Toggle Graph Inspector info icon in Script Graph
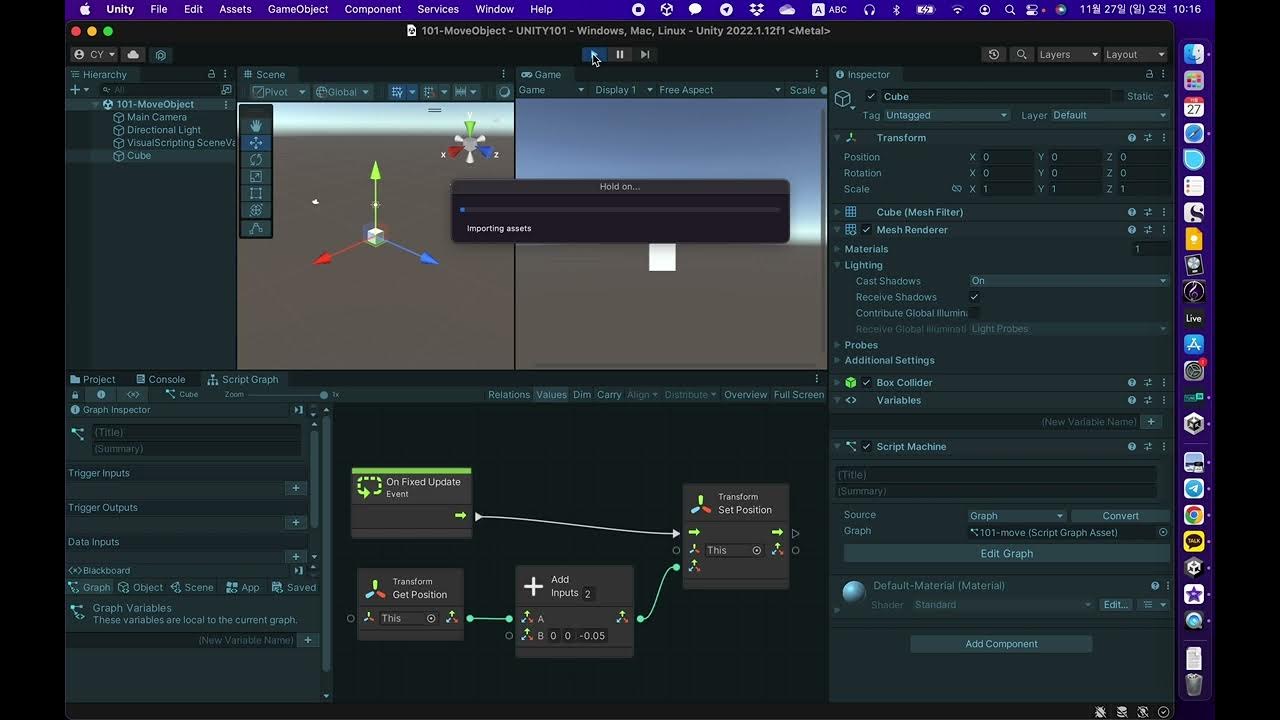This screenshot has height=720, width=1280. (x=100, y=394)
